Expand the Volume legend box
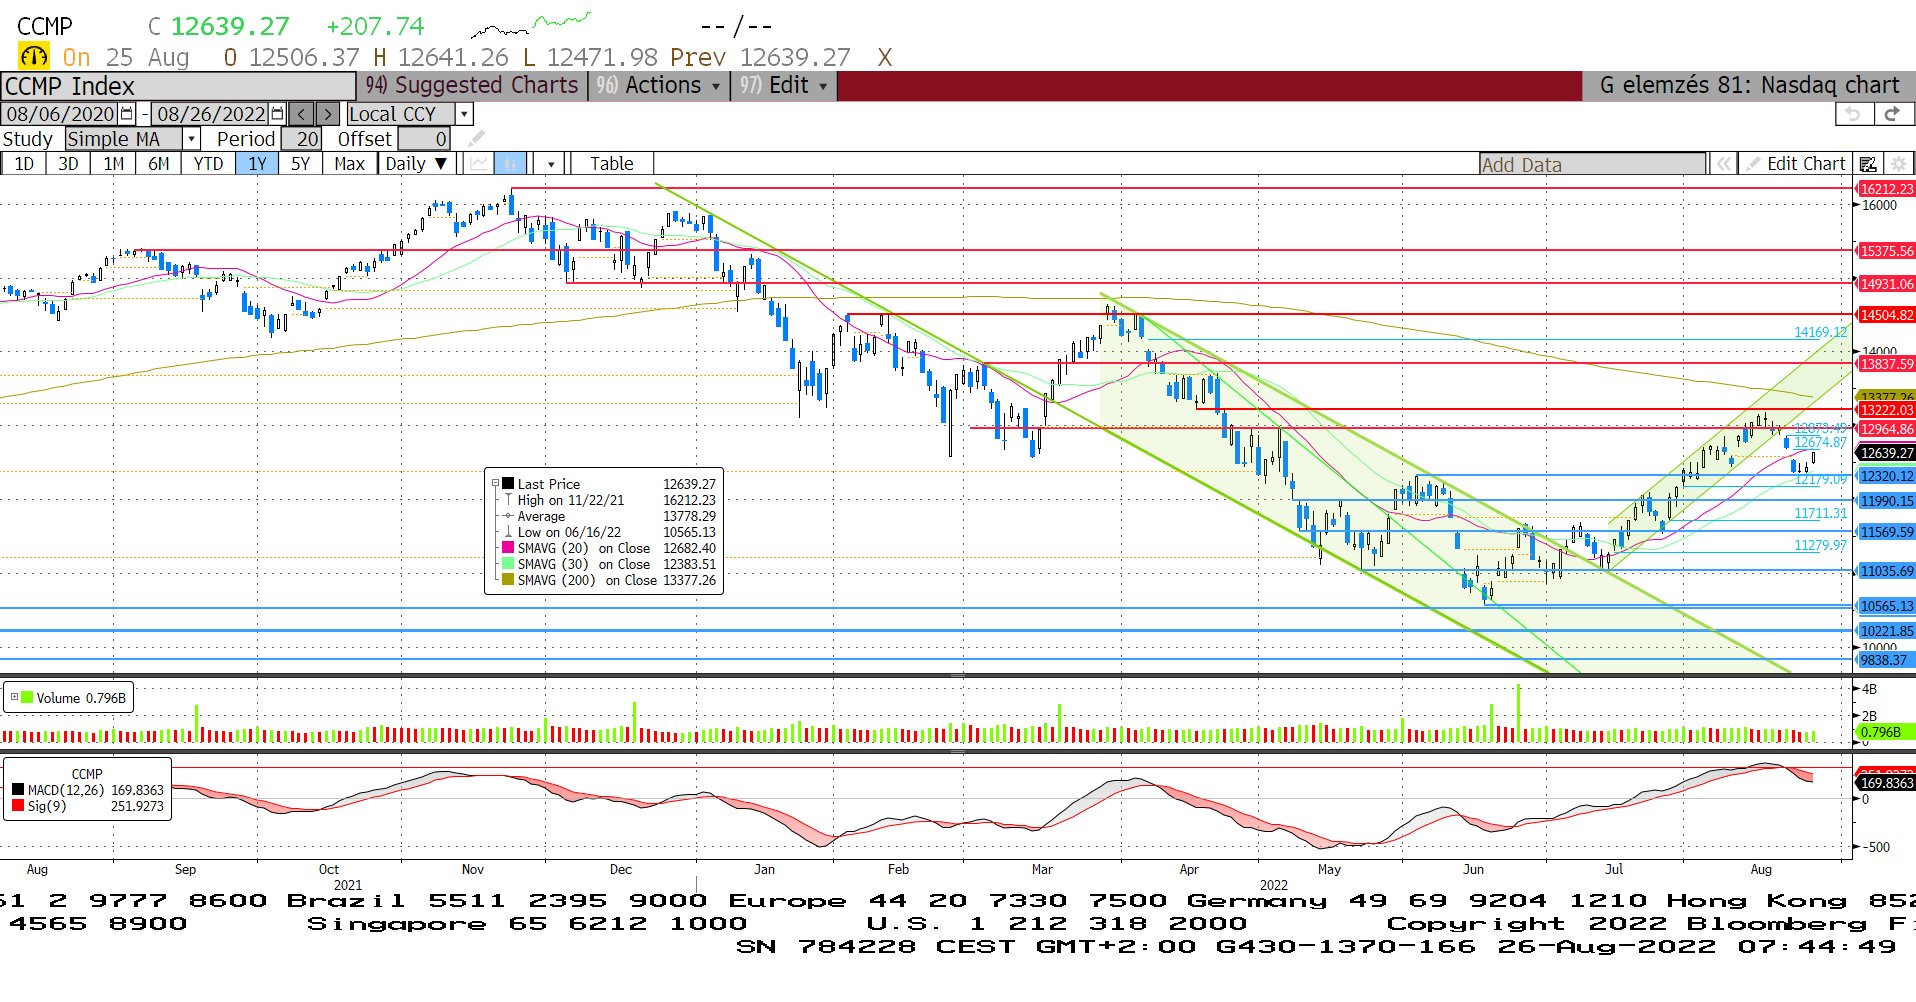Viewport: 1916px width, 1002px height. pos(14,697)
